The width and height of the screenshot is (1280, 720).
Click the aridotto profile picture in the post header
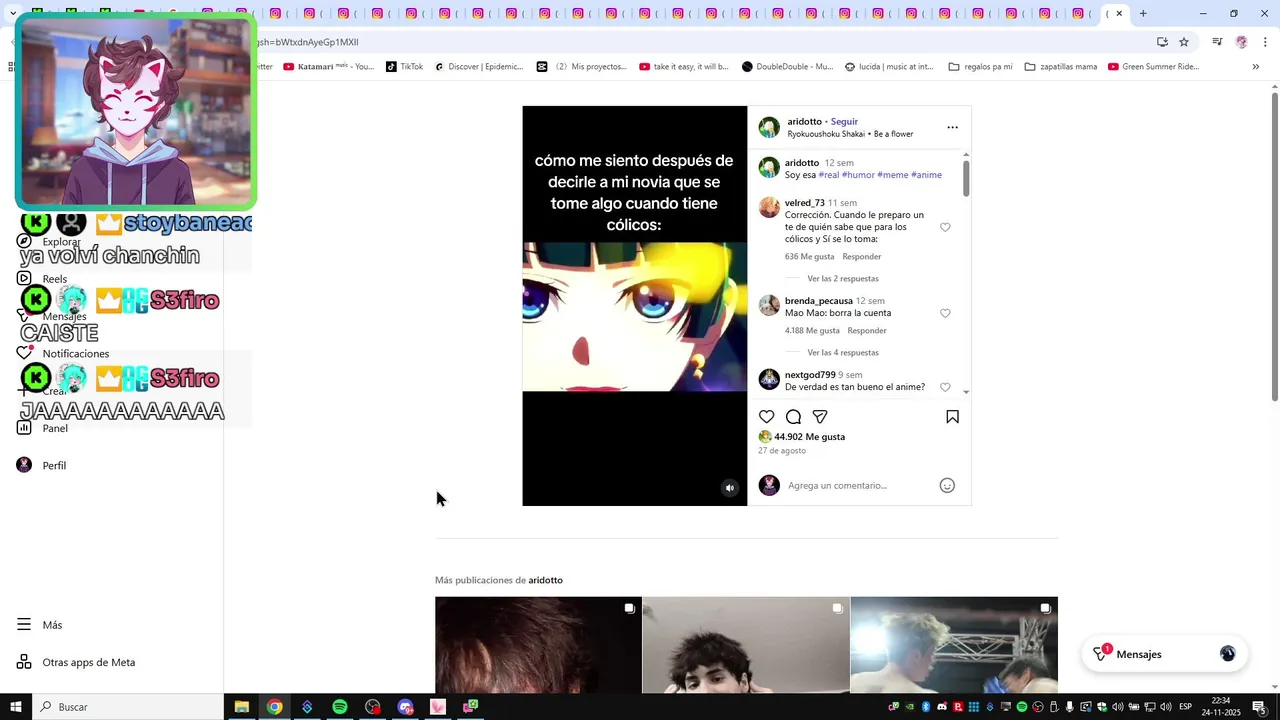pyautogui.click(x=769, y=127)
